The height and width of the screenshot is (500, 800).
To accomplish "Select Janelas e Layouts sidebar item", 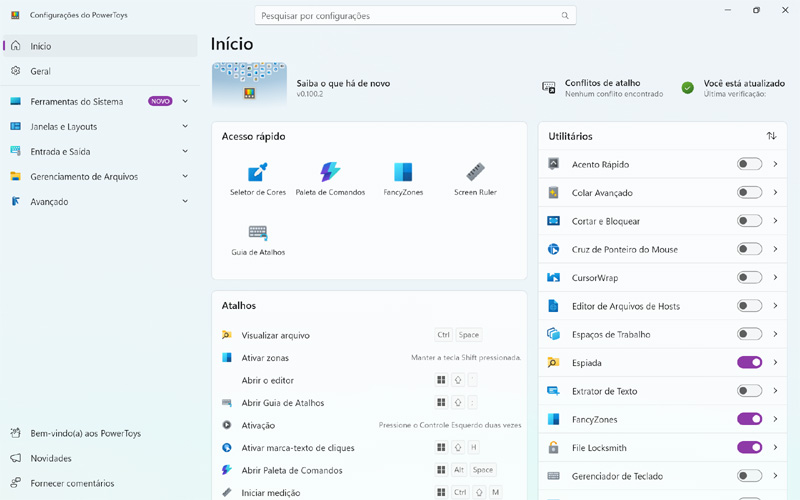I will (101, 126).
